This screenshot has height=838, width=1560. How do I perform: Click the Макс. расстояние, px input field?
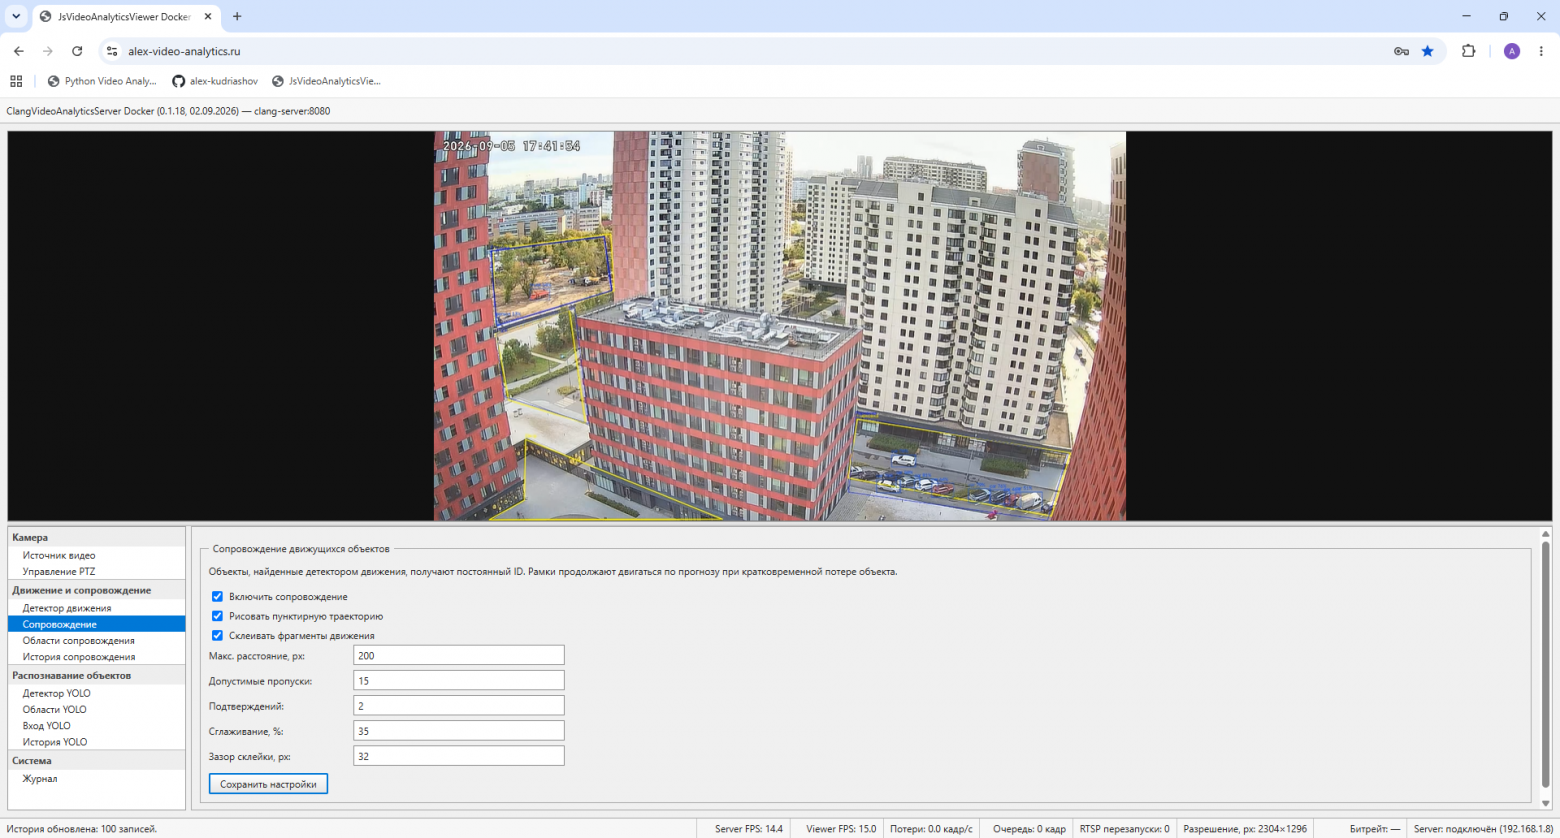pos(459,655)
